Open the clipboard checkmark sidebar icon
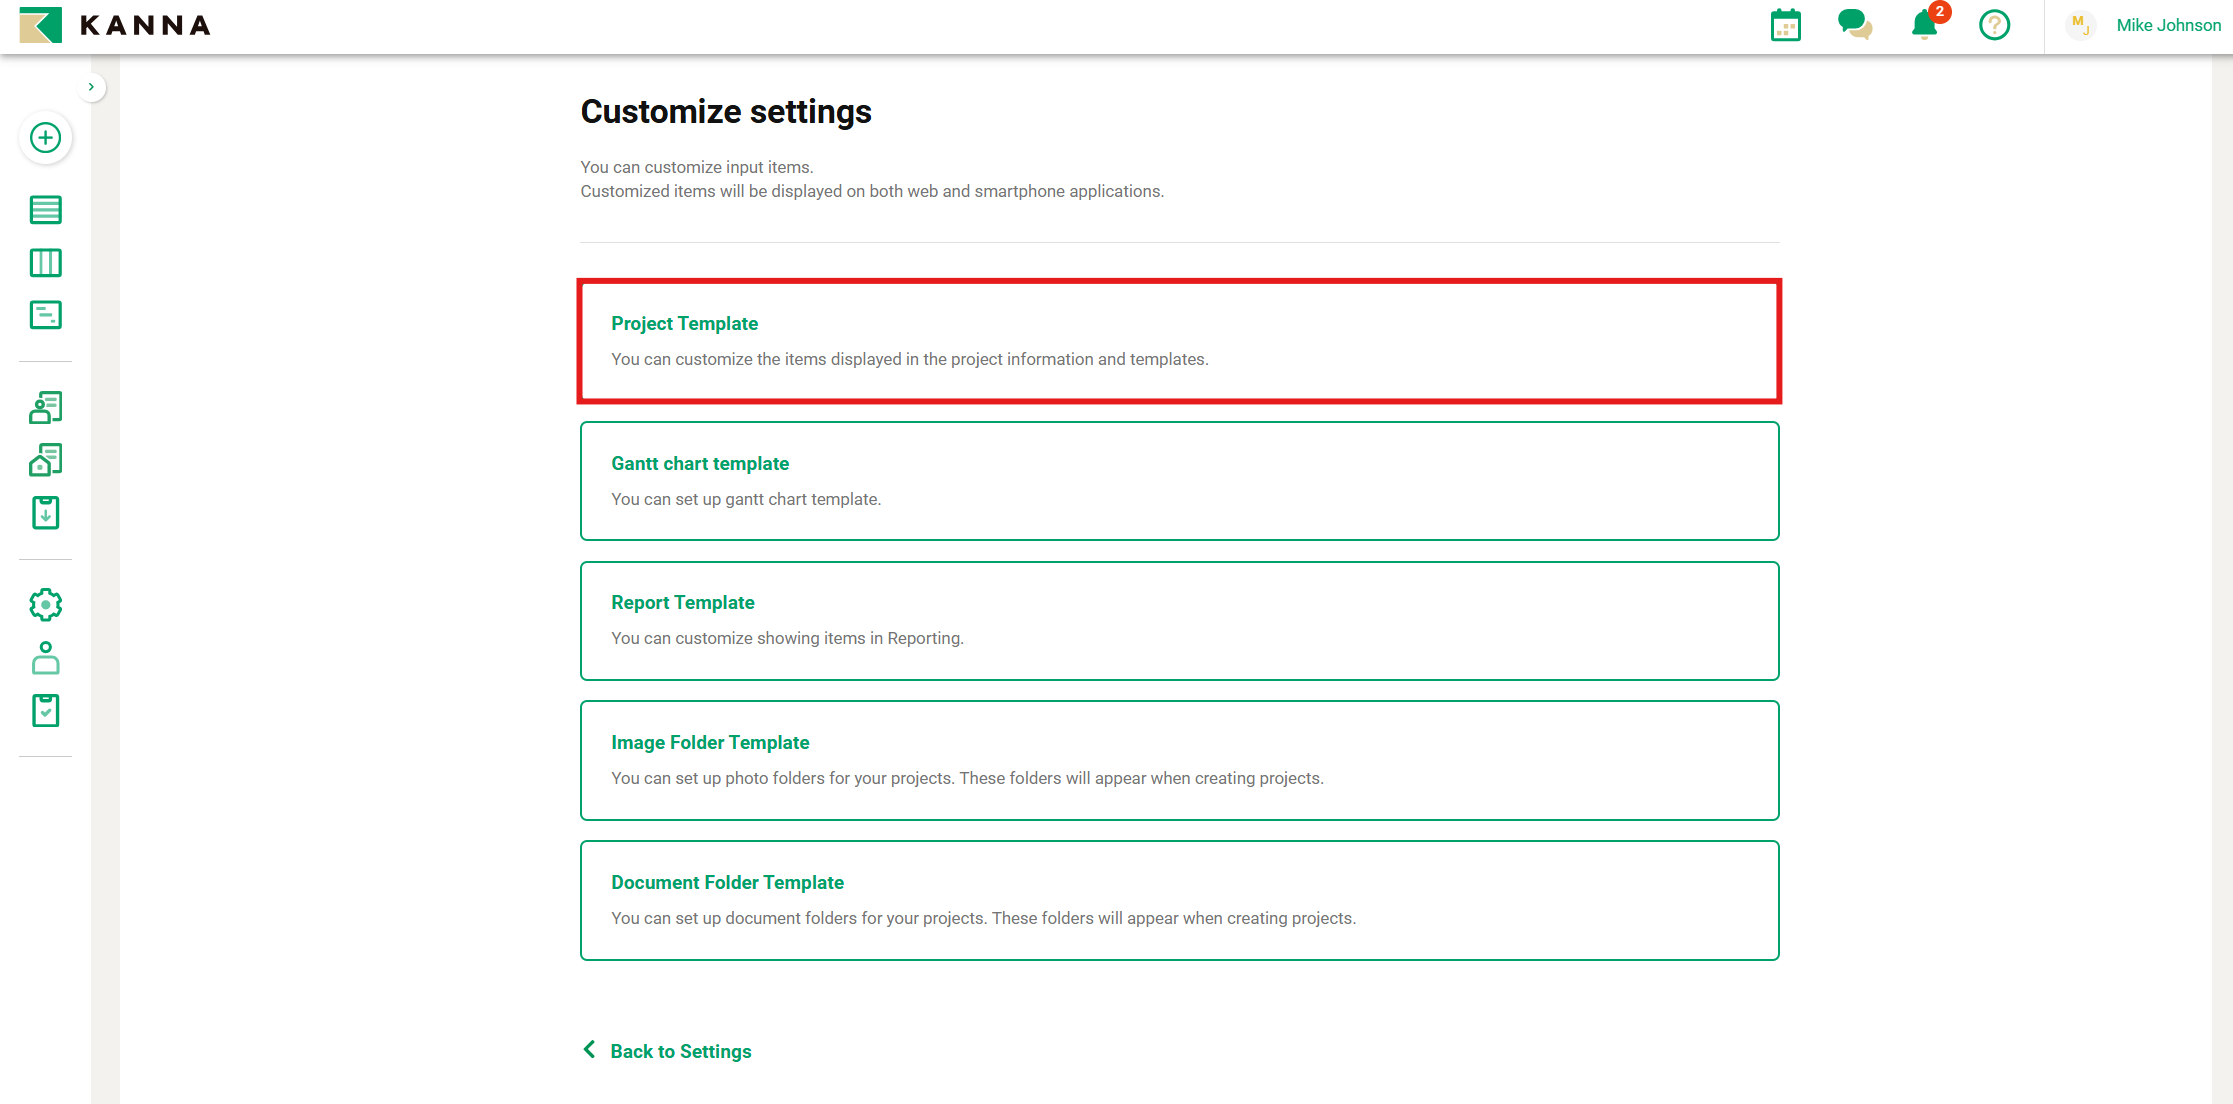Viewport: 2233px width, 1104px height. click(x=45, y=710)
